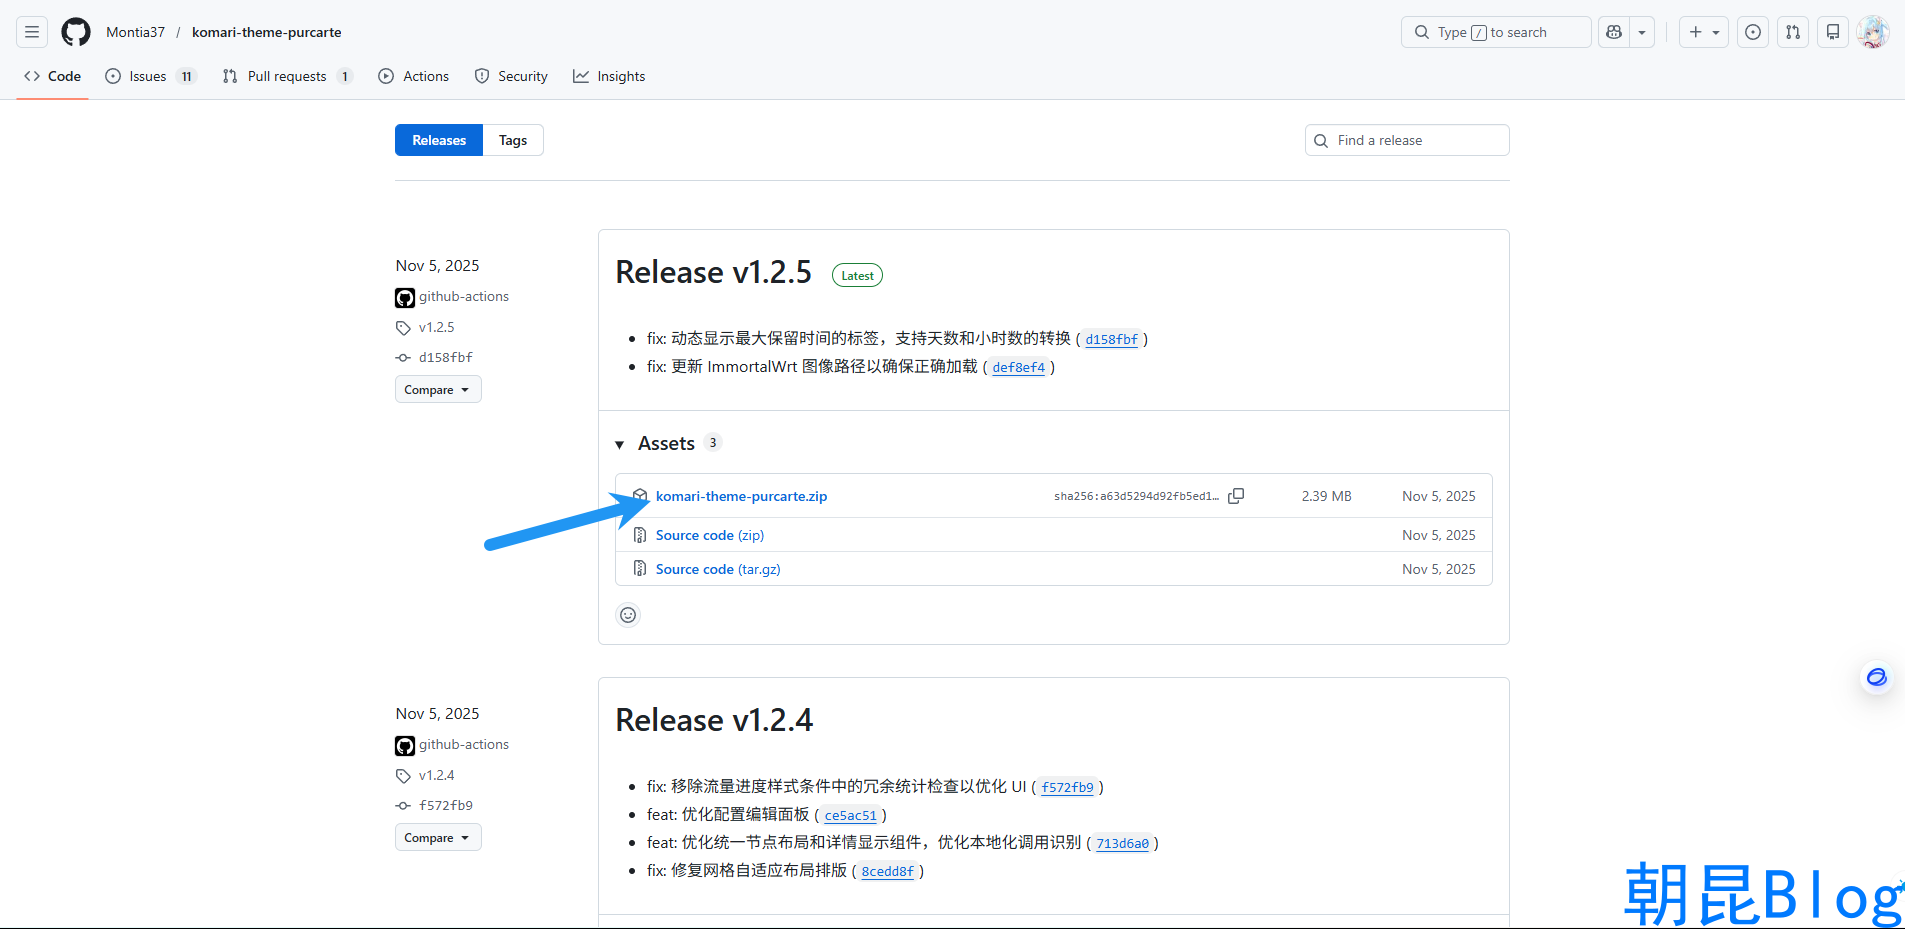Open the hamburger navigation menu

(x=32, y=32)
